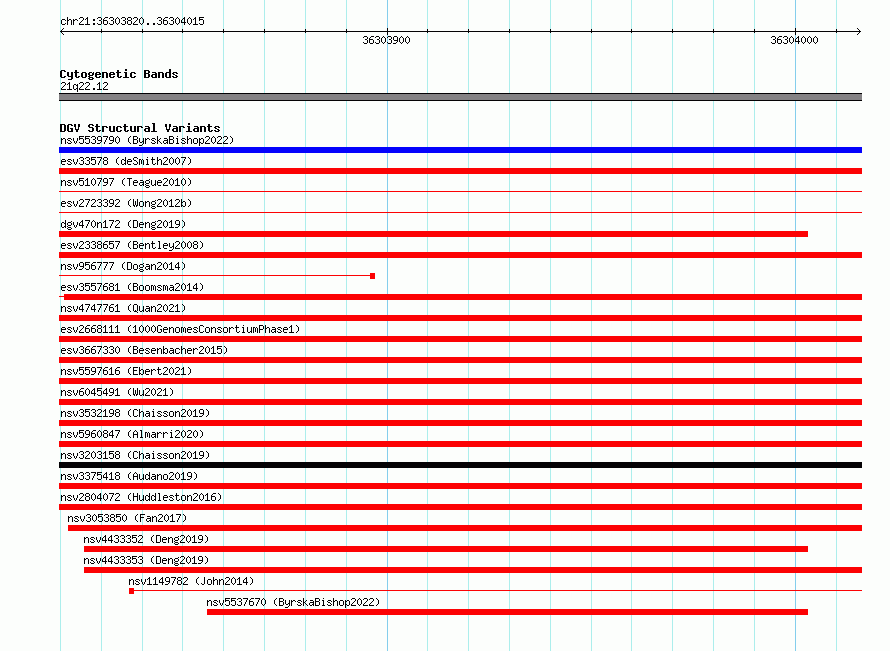Image resolution: width=890 pixels, height=651 pixels.
Task: Select nsv1149782 (John2014) label
Action: (x=191, y=581)
